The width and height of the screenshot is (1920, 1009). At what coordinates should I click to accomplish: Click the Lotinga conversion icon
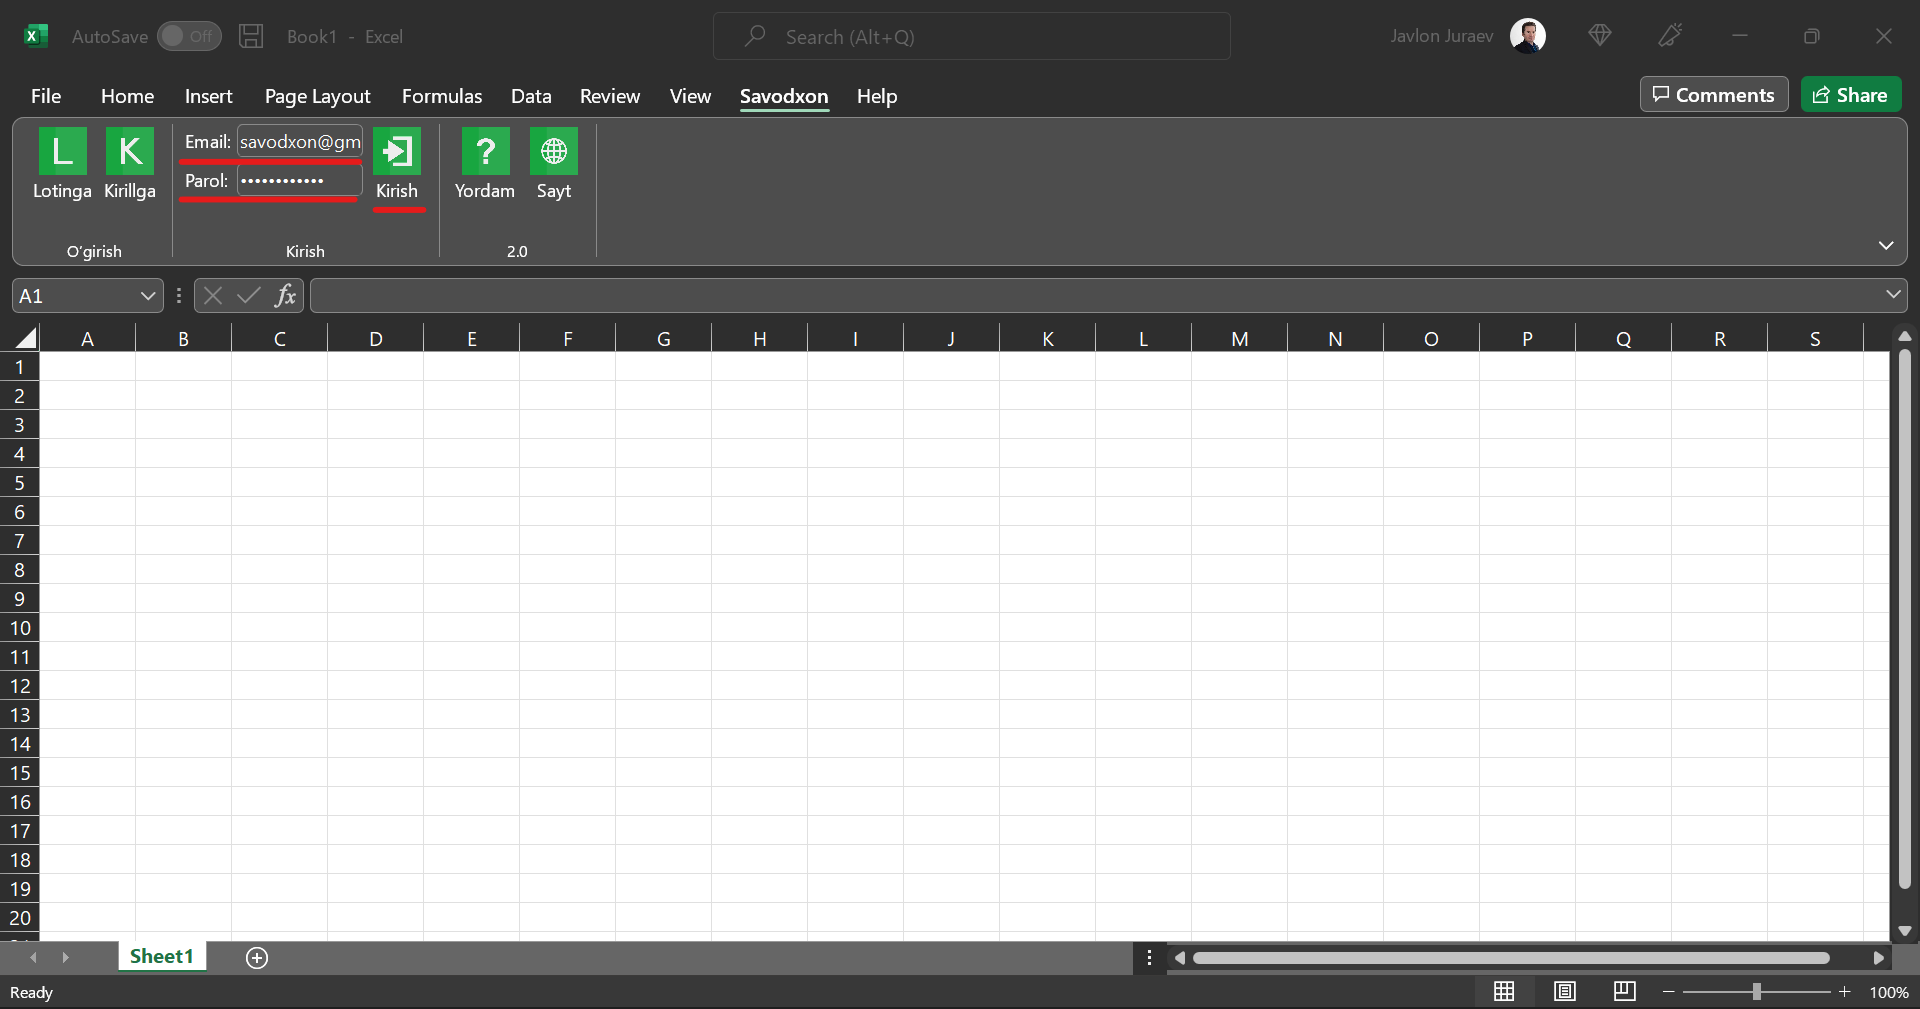(x=62, y=152)
